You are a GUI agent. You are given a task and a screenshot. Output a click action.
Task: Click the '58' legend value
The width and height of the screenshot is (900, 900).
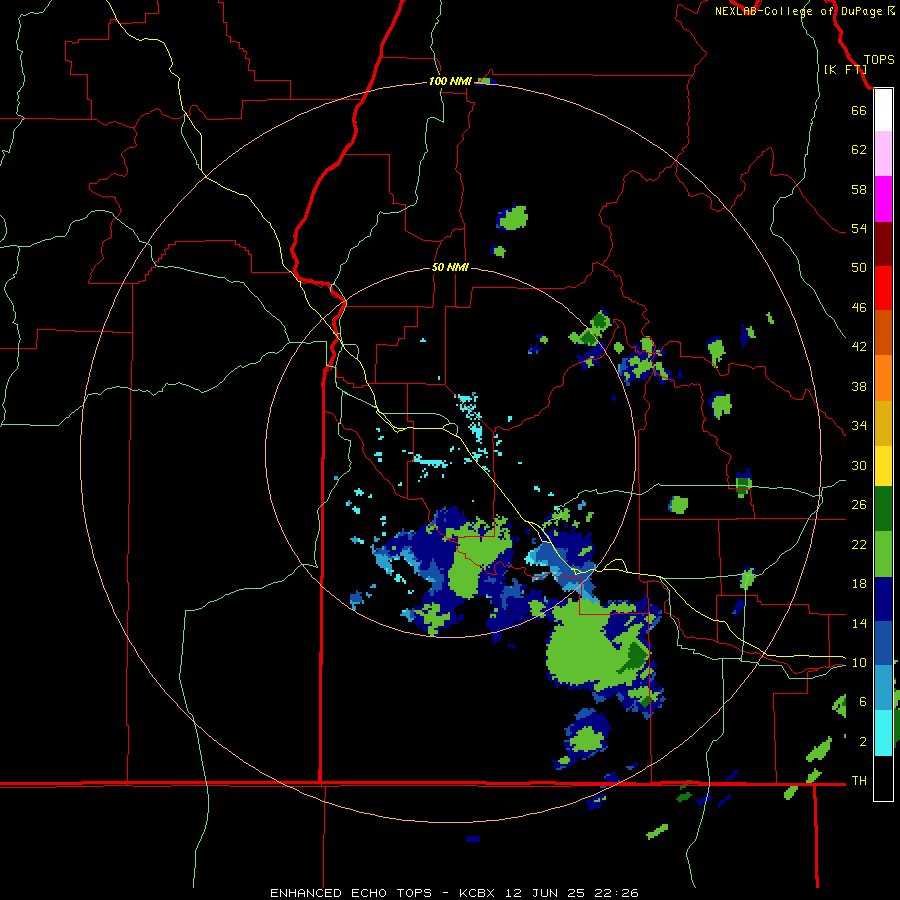(x=859, y=189)
